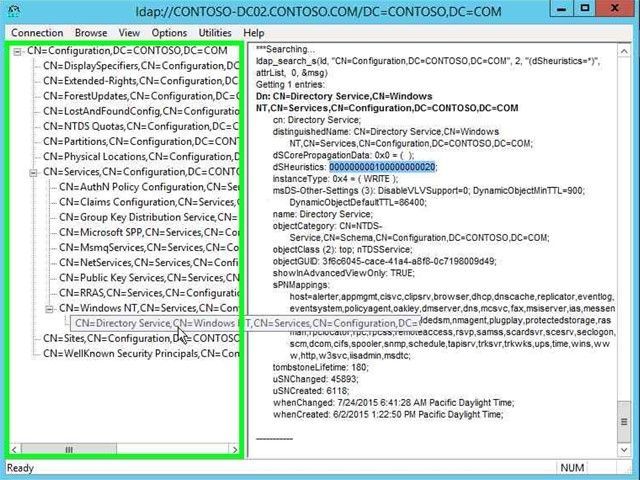The image size is (640, 480).
Task: Open the Connection menu
Action: point(37,33)
